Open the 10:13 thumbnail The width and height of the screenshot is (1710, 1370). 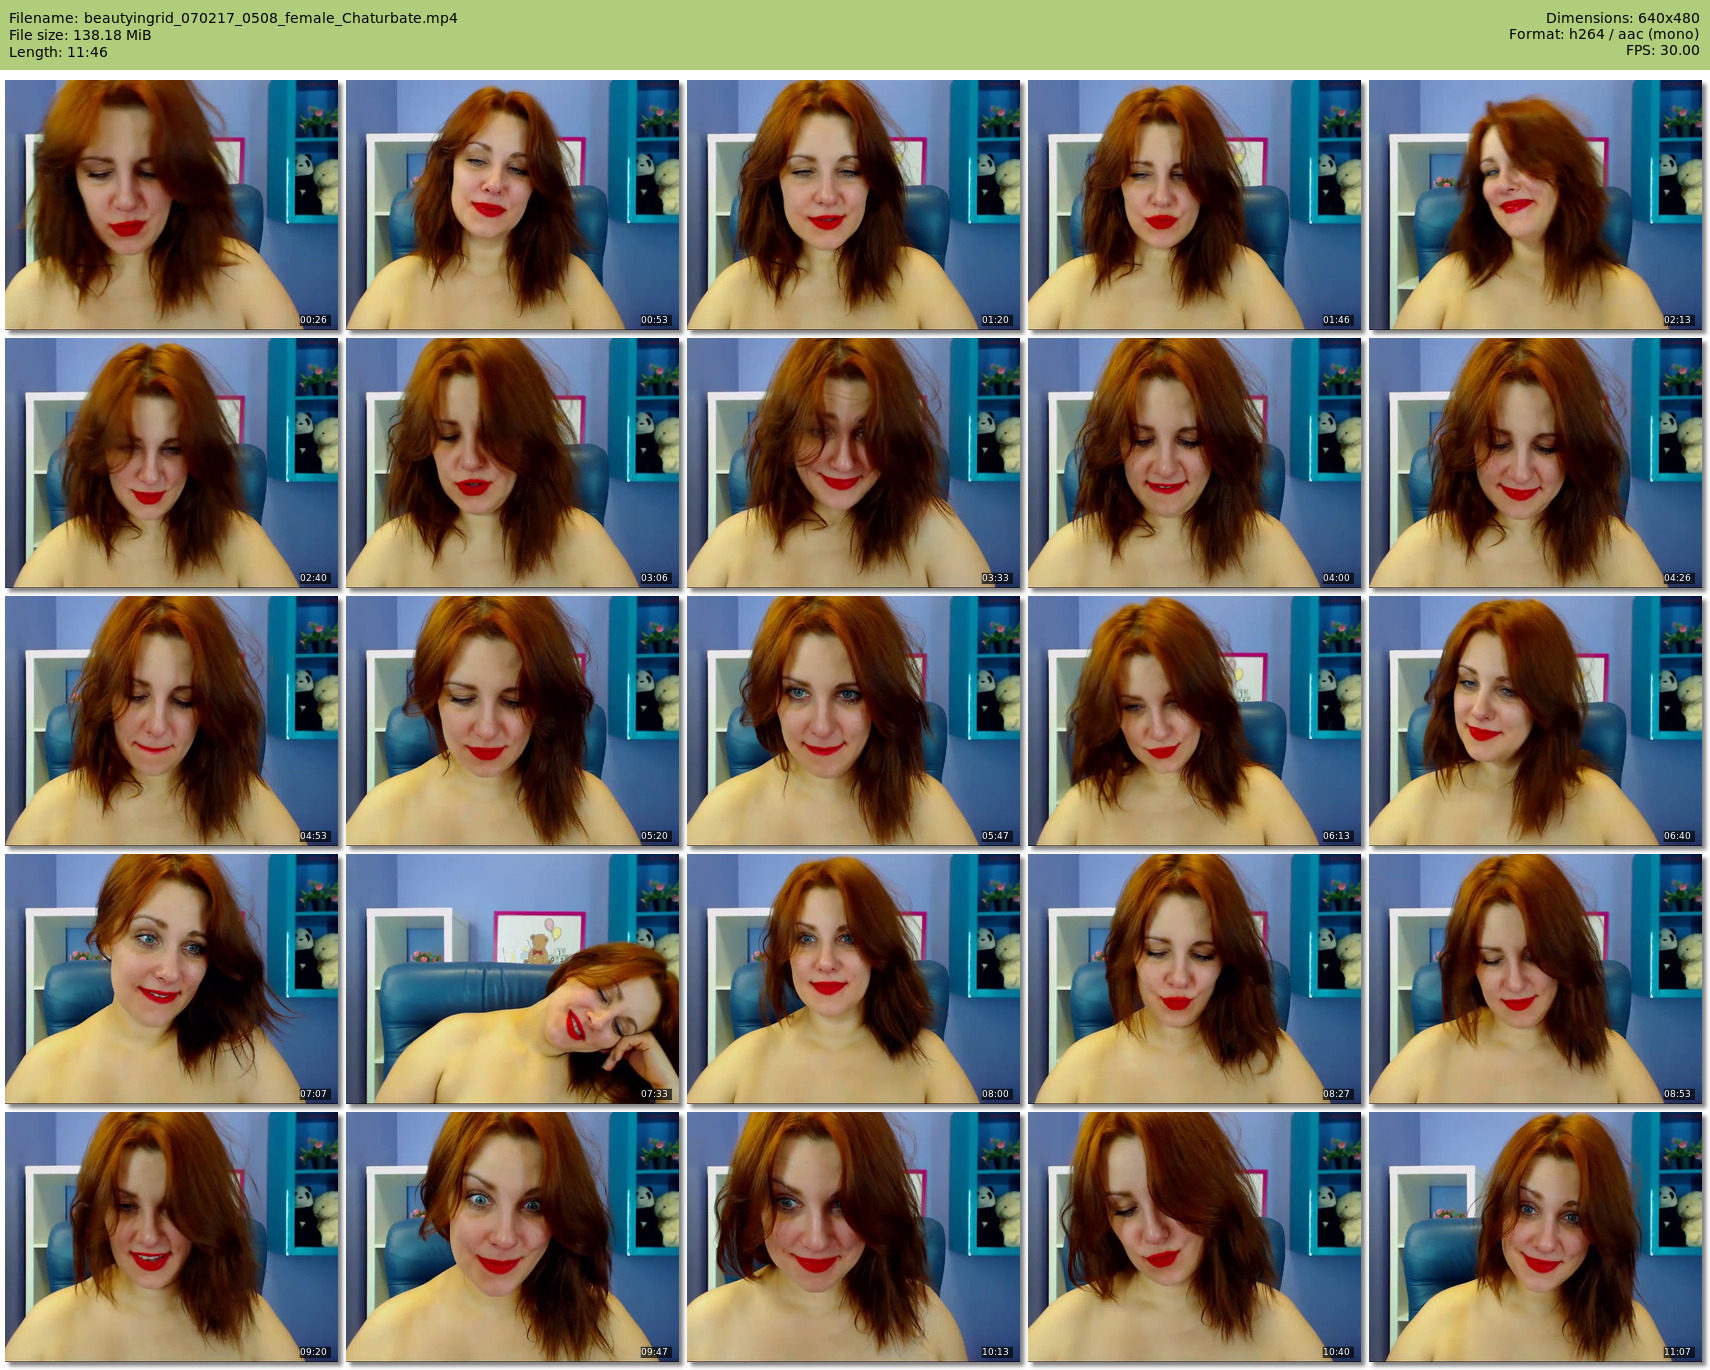click(x=854, y=1237)
